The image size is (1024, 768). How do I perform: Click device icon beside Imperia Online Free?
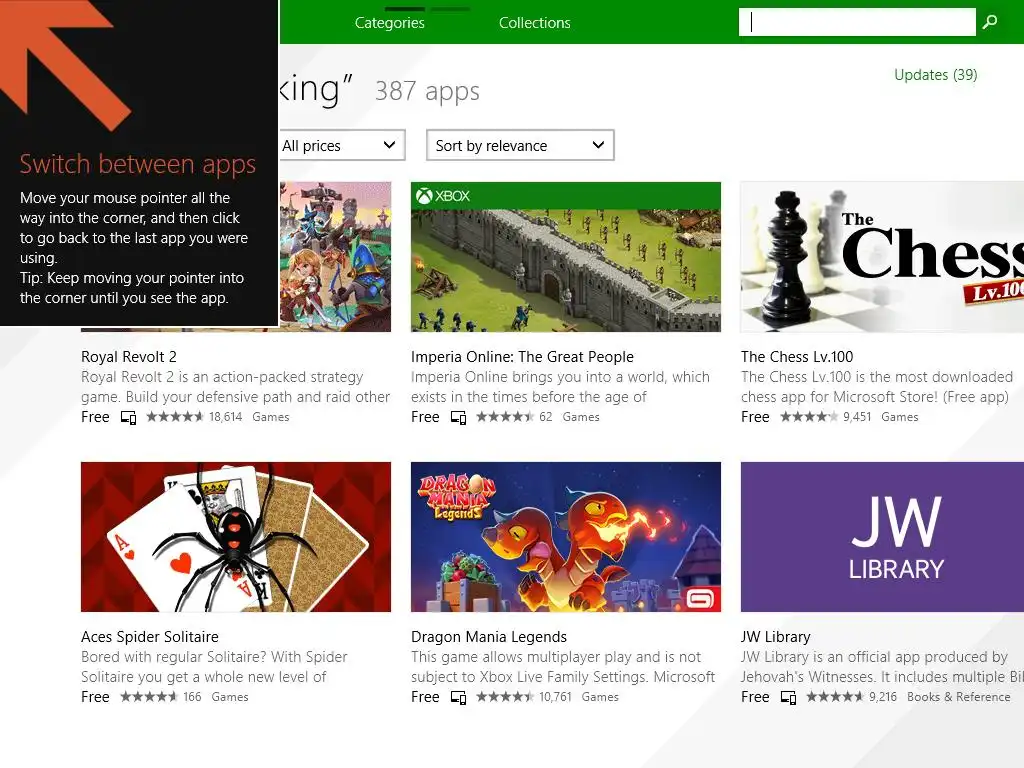coord(458,417)
